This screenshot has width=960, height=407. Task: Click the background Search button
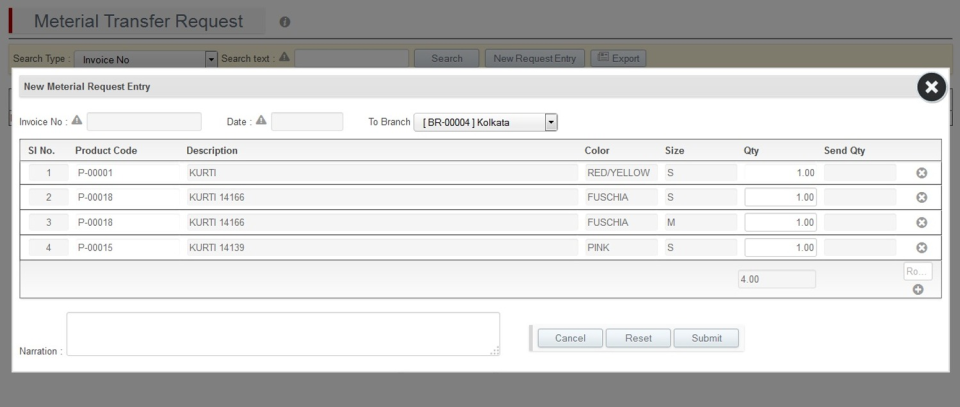point(446,58)
